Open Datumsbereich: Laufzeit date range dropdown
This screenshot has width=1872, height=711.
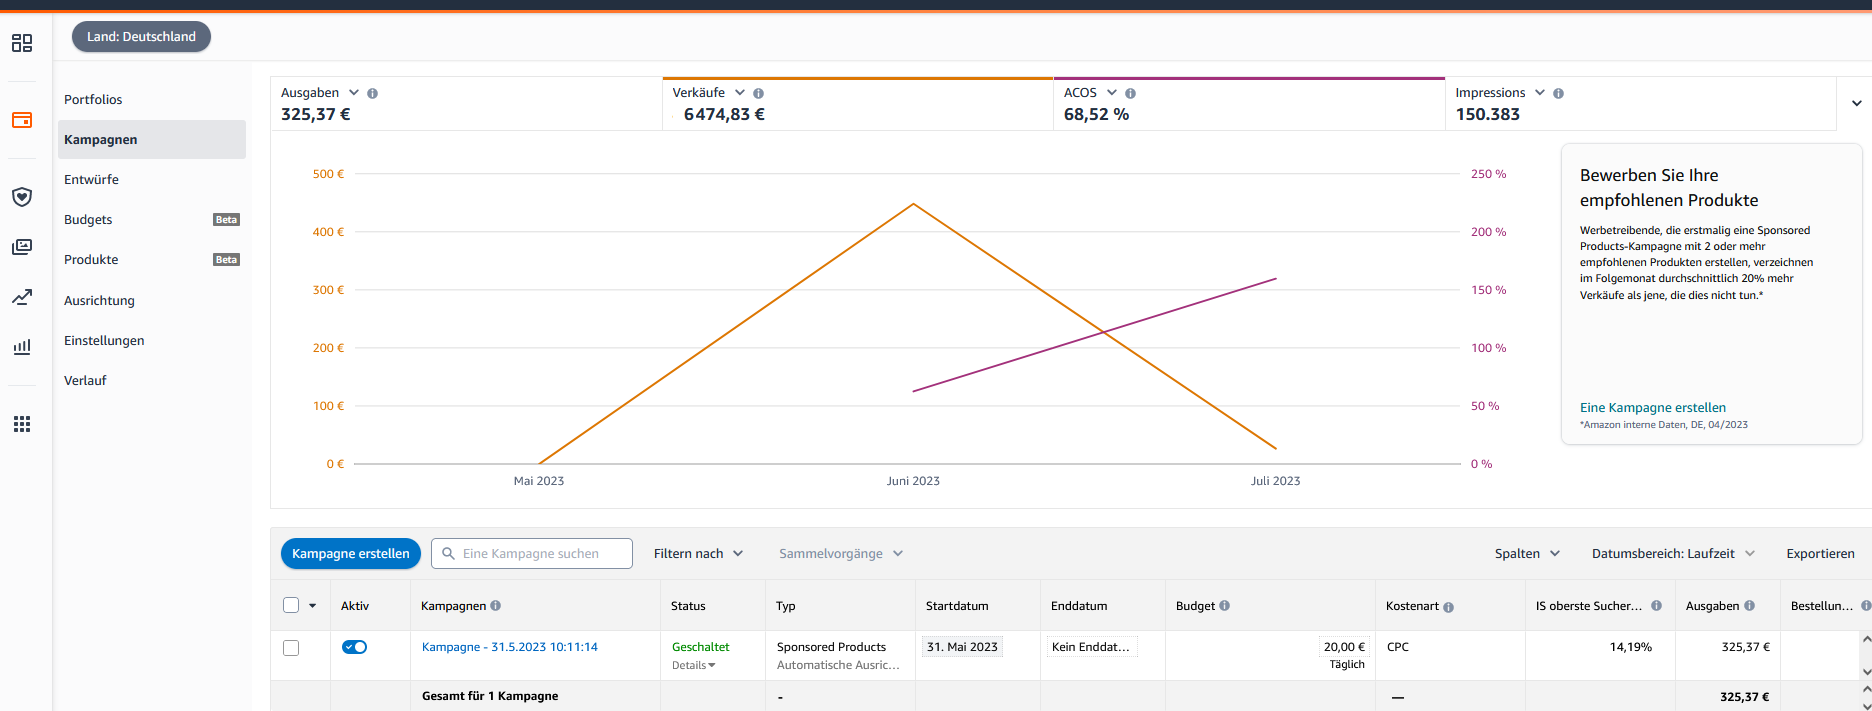point(1672,554)
